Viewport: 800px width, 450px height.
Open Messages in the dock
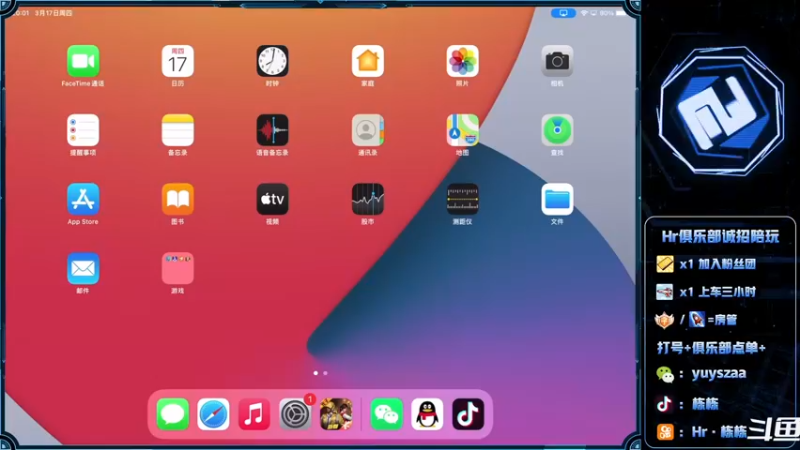coord(172,414)
